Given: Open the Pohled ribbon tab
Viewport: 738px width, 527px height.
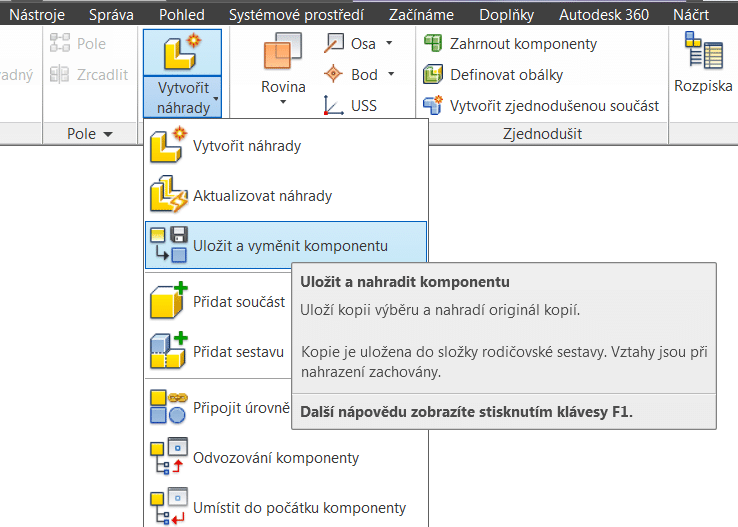Looking at the screenshot, I should tap(182, 15).
